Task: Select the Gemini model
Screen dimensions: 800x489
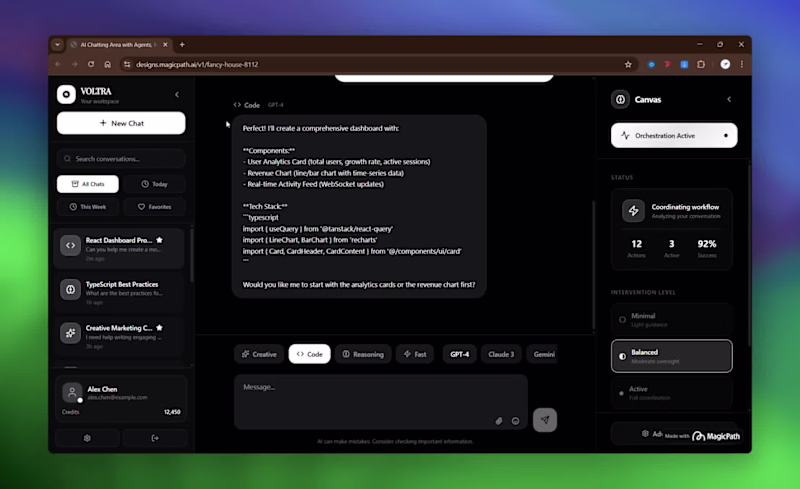Action: pyautogui.click(x=544, y=354)
